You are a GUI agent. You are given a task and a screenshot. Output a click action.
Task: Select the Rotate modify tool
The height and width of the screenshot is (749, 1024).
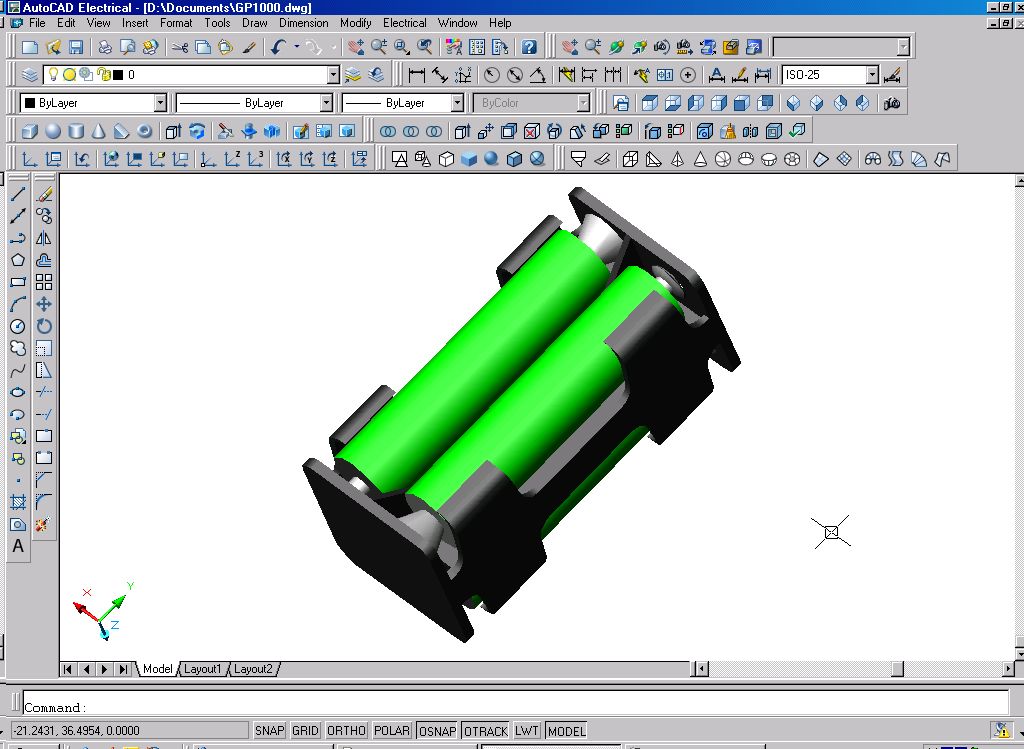tap(44, 326)
